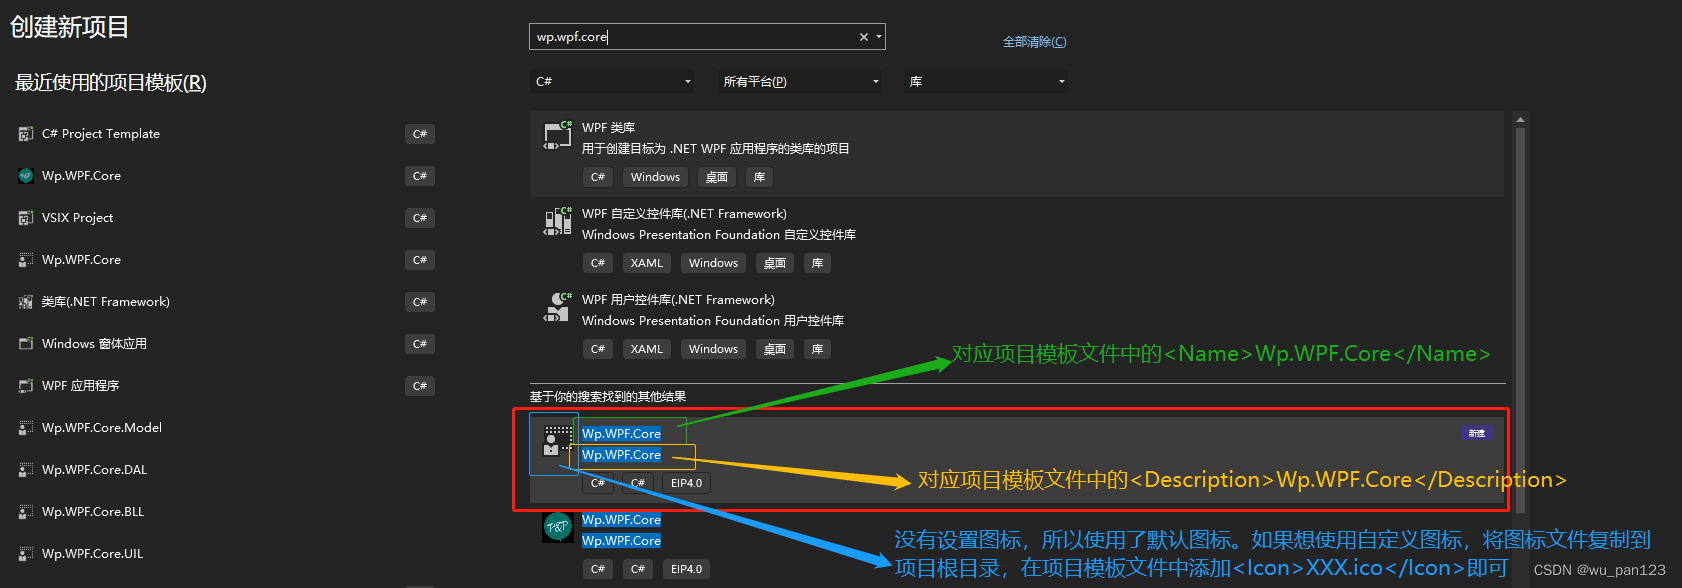
Task: Open the 库 project type filter dropdown
Action: 986,82
